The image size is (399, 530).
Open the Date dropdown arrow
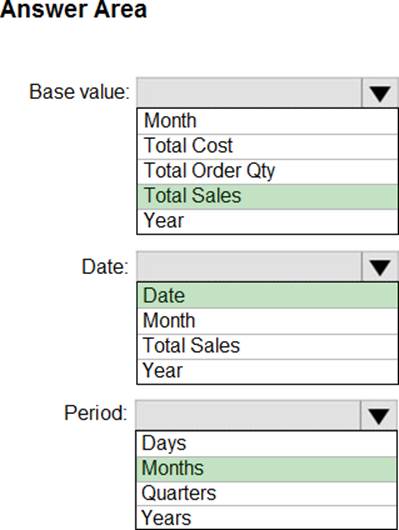coord(380,267)
